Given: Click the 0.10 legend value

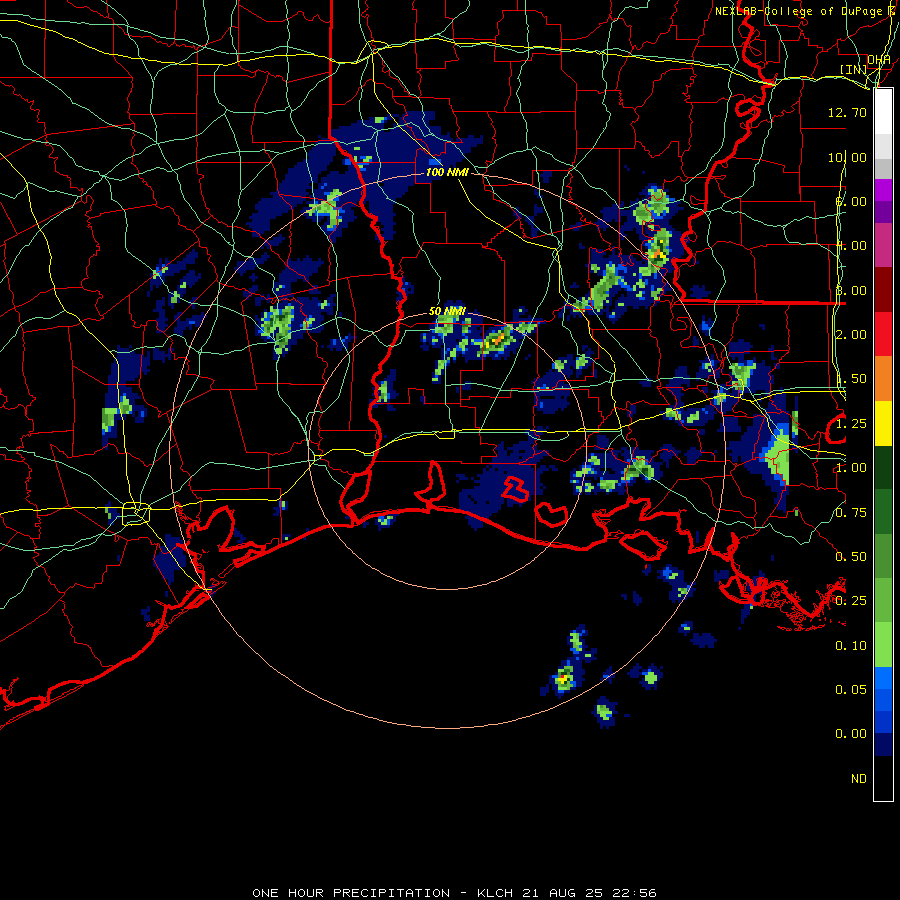Looking at the screenshot, I should pyautogui.click(x=851, y=646).
